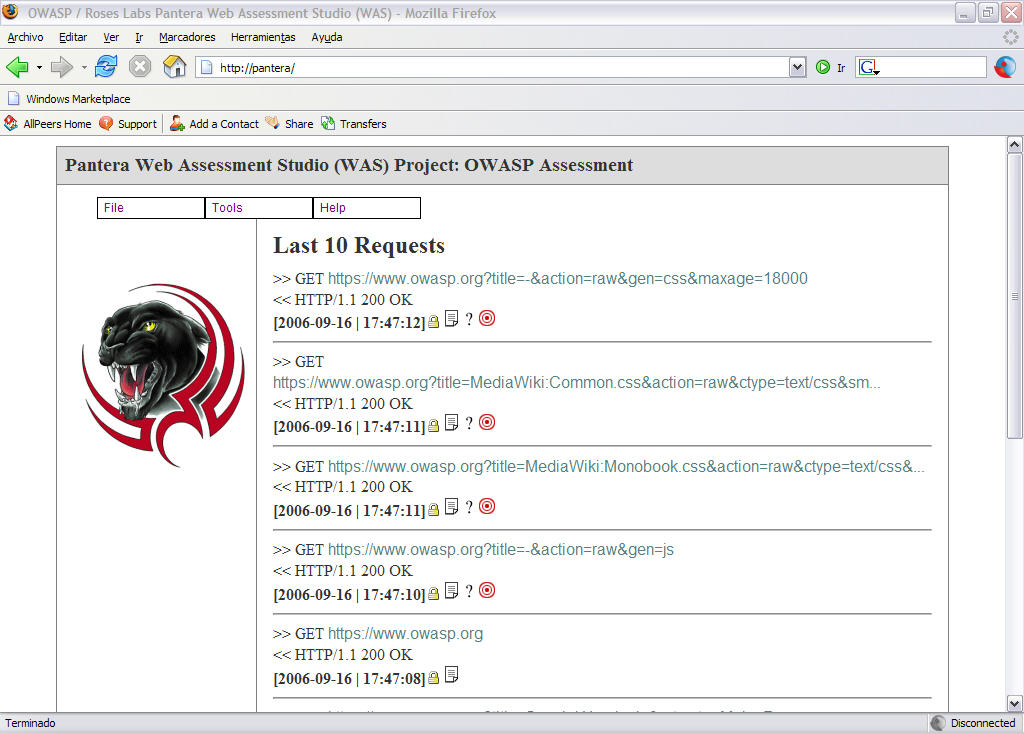Open the Windows Marketplace bookmark
The image size is (1024, 734).
pos(69,99)
